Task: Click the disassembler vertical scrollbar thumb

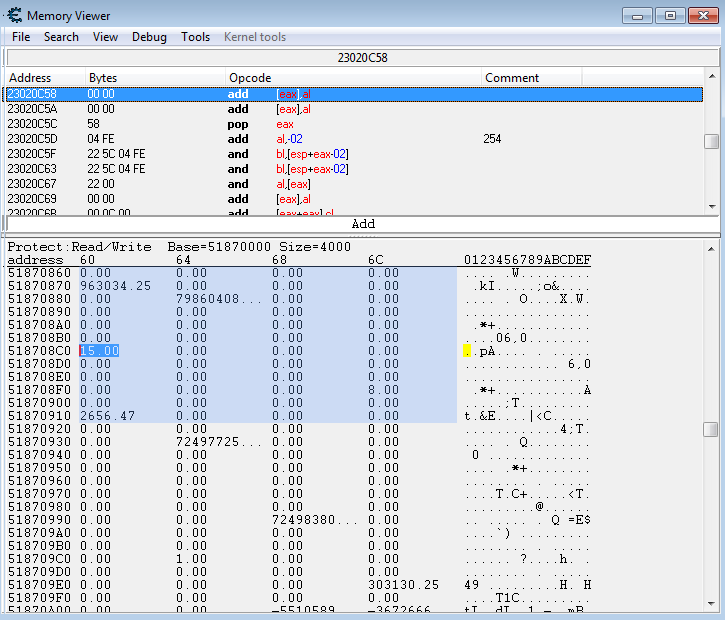Action: tap(711, 142)
